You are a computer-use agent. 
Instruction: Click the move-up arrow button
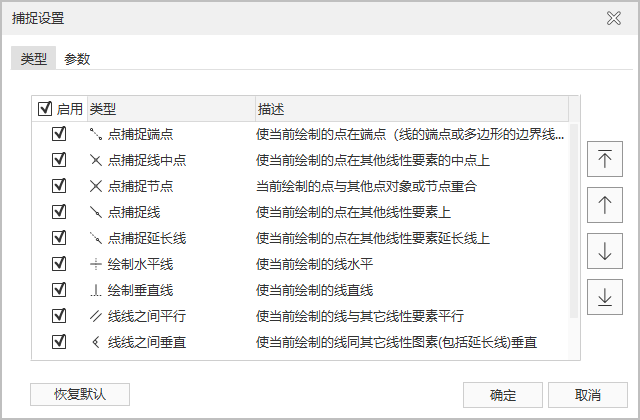coord(604,206)
